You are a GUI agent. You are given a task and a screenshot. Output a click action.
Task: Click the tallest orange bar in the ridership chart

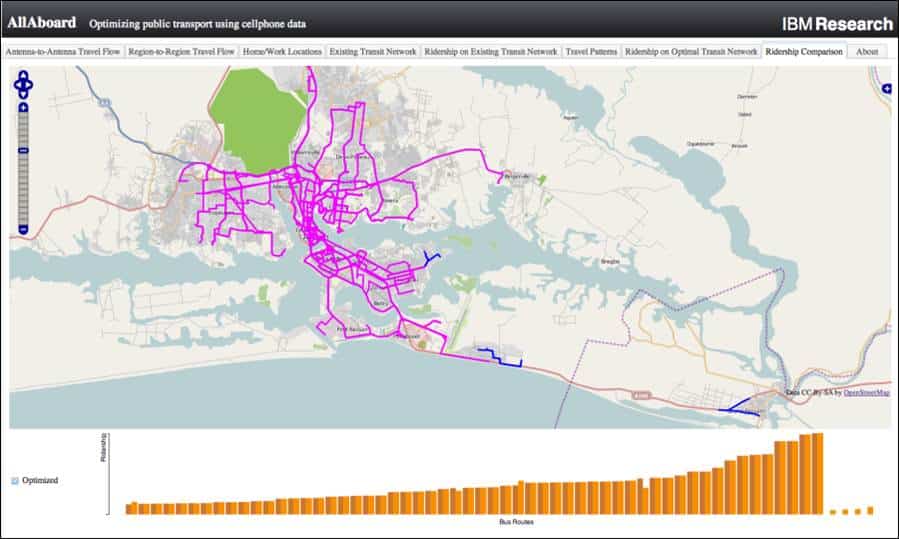coord(818,474)
